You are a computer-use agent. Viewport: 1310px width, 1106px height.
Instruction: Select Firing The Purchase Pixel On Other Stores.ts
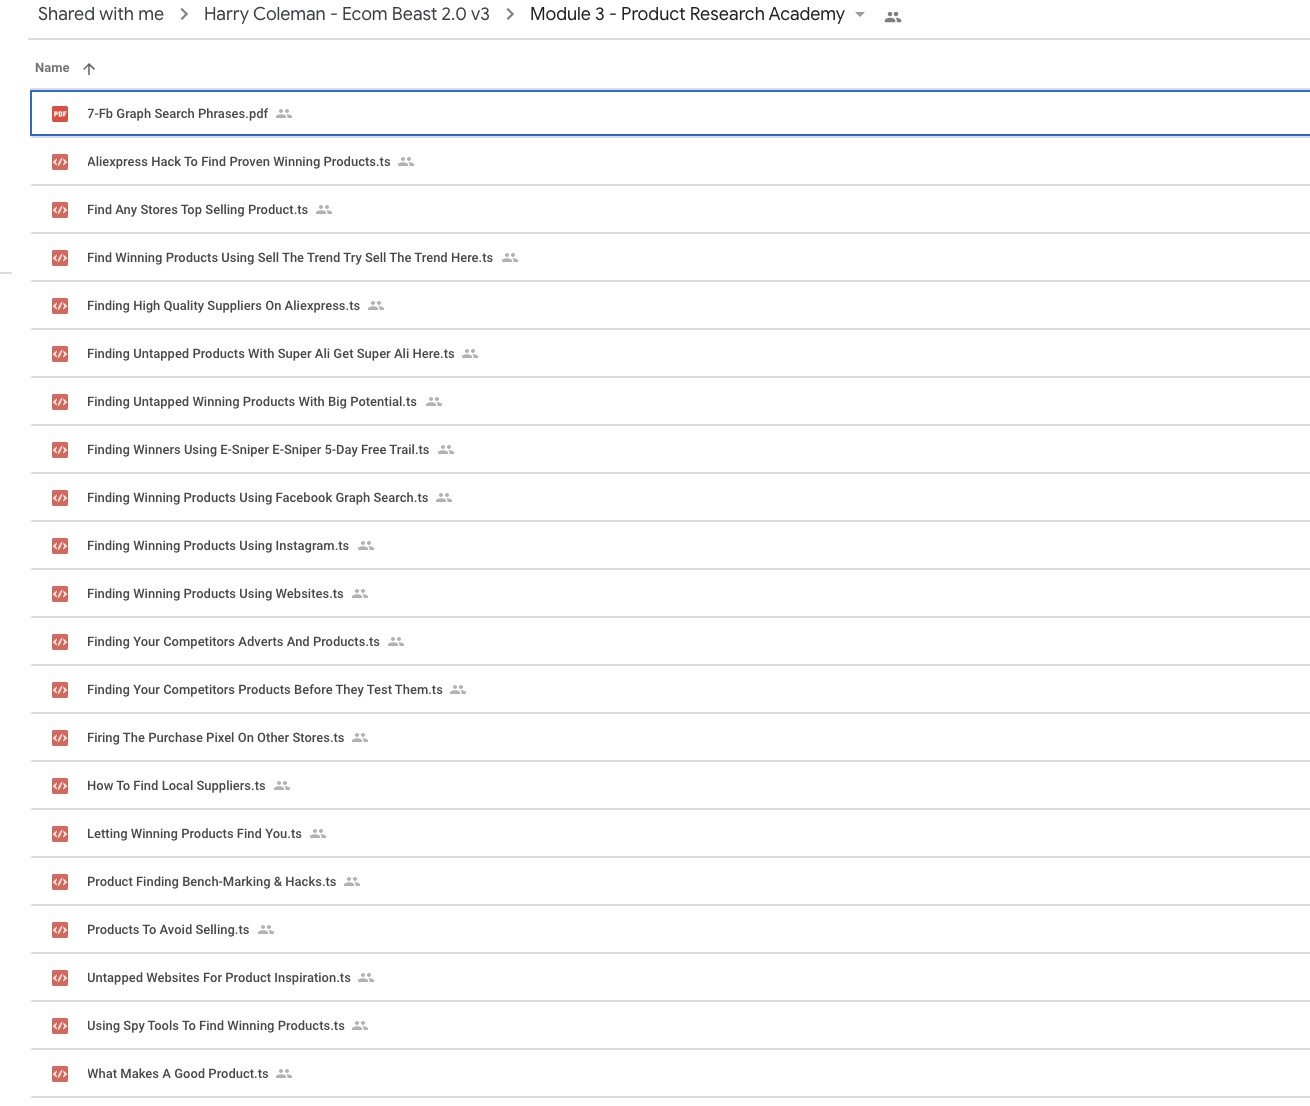[x=670, y=738]
